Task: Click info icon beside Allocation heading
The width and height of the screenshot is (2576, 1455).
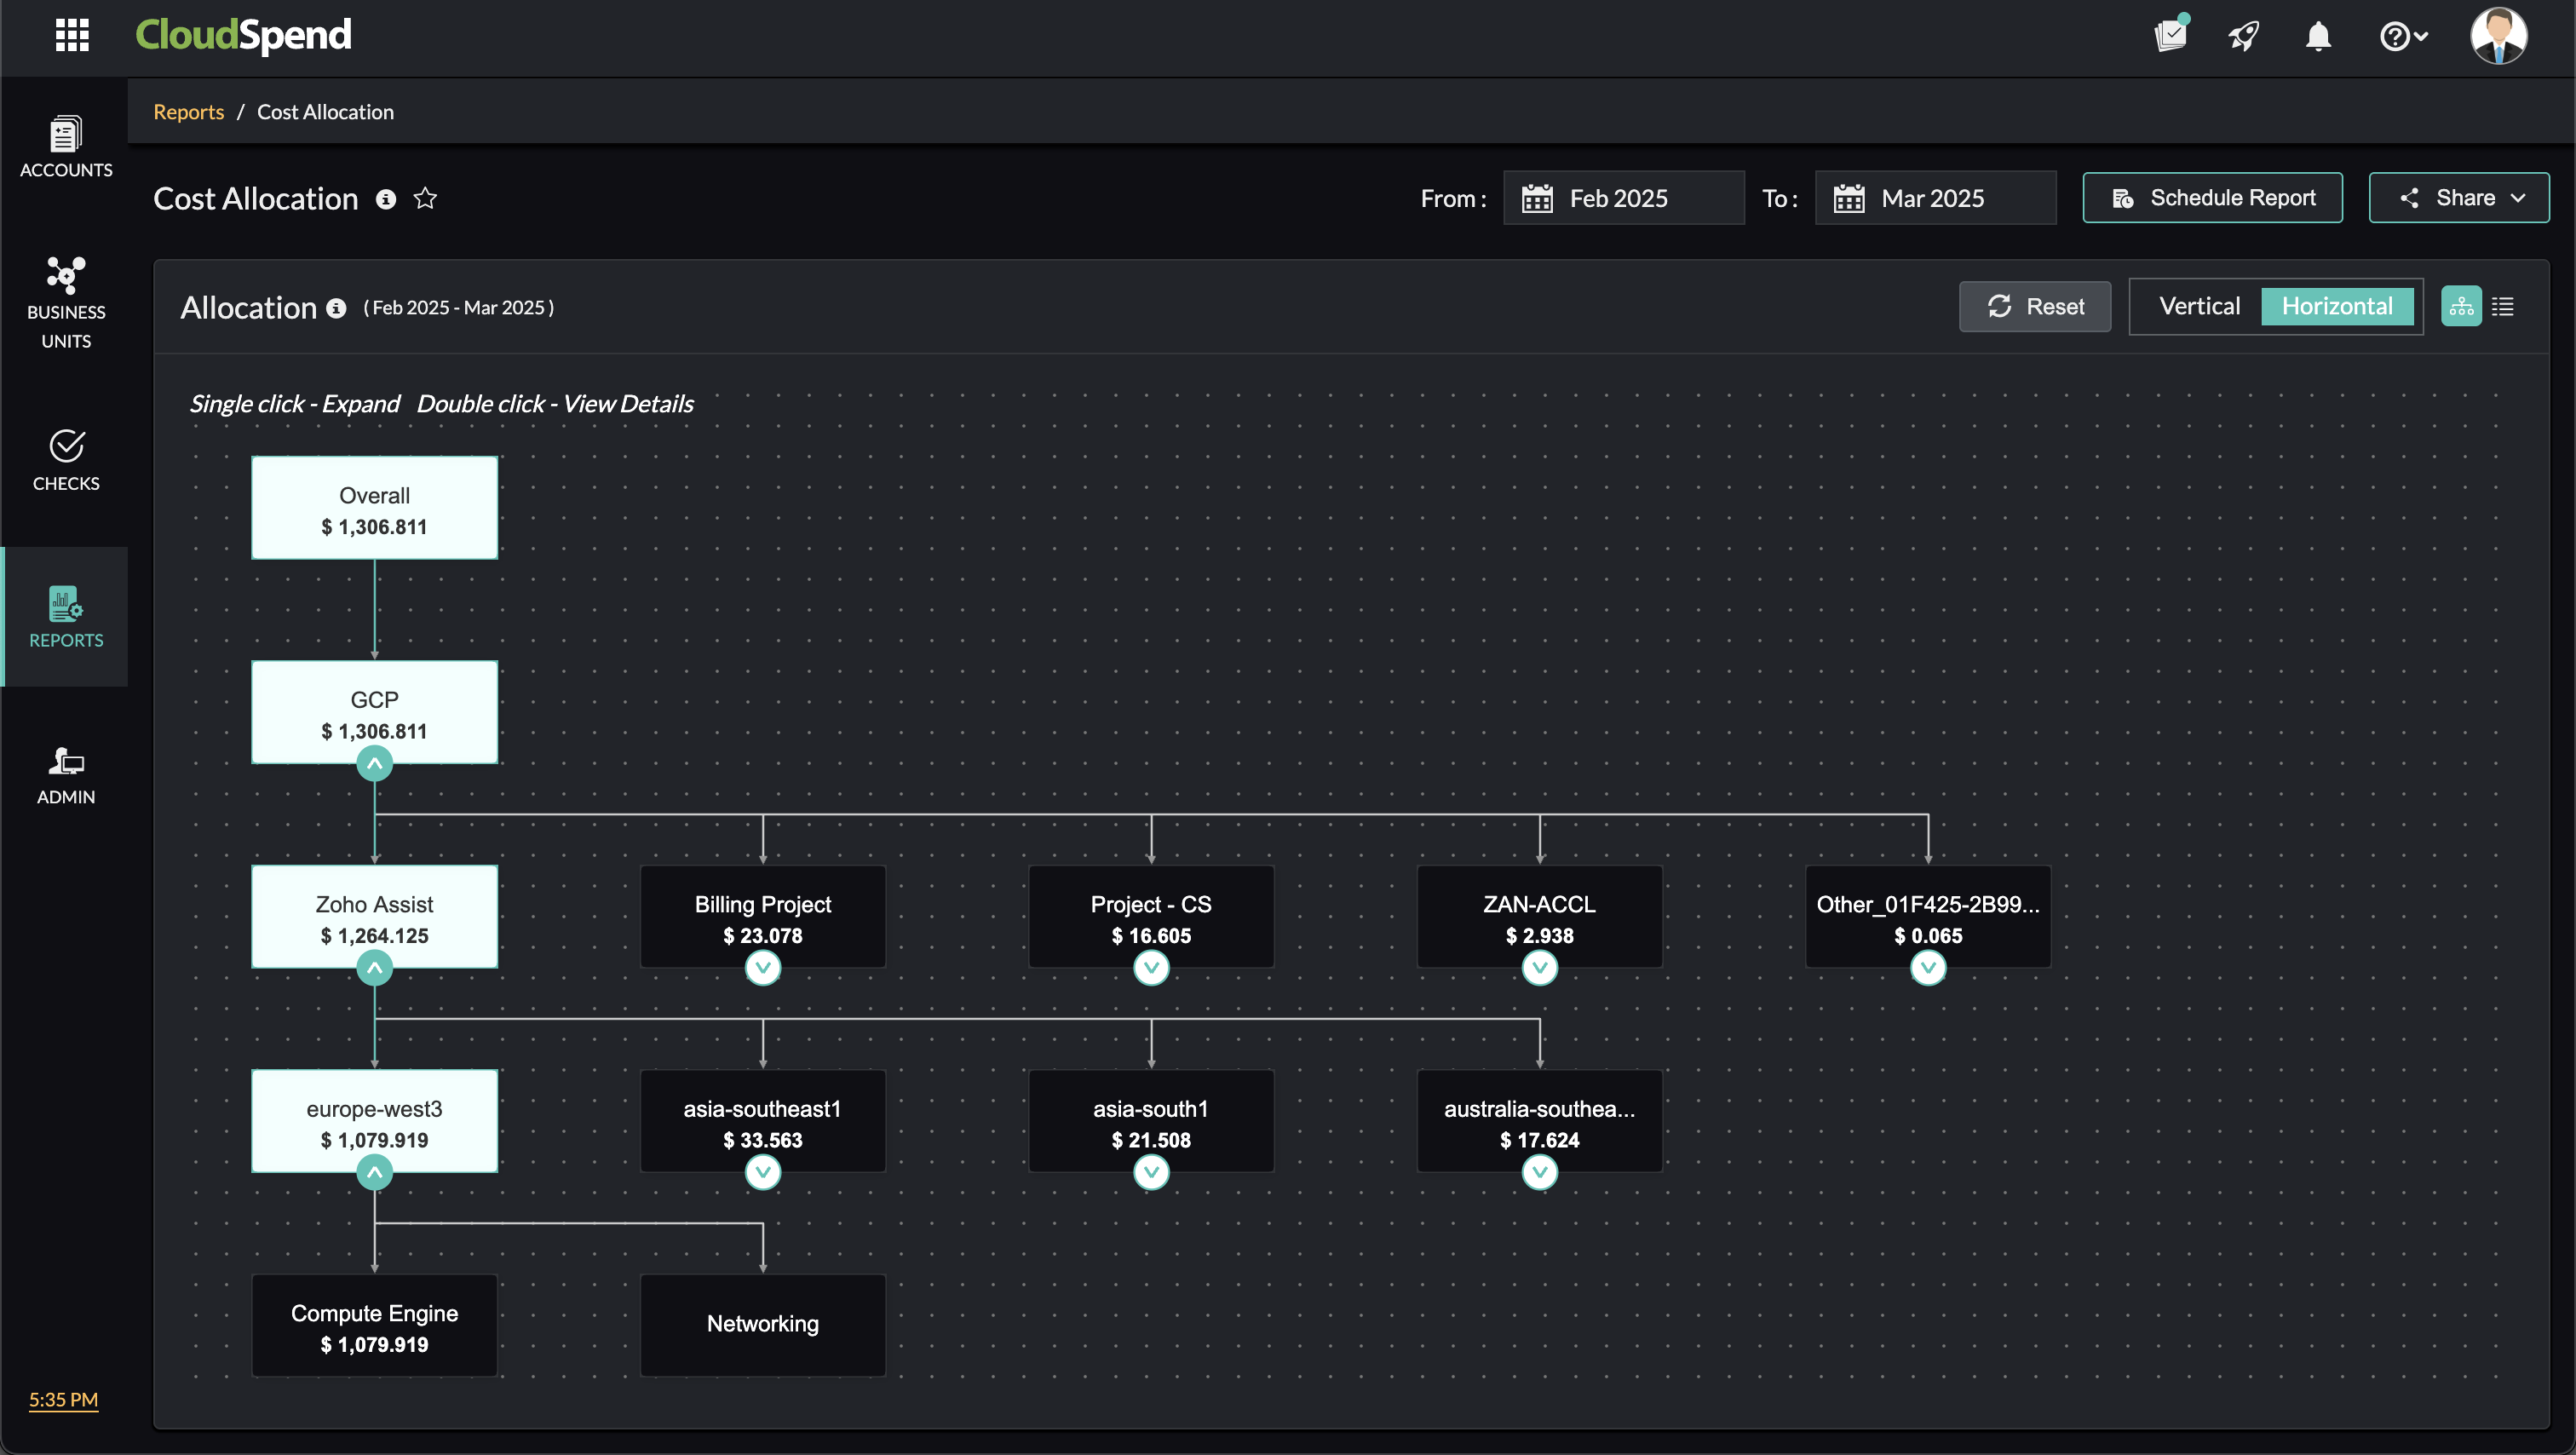Action: click(337, 308)
